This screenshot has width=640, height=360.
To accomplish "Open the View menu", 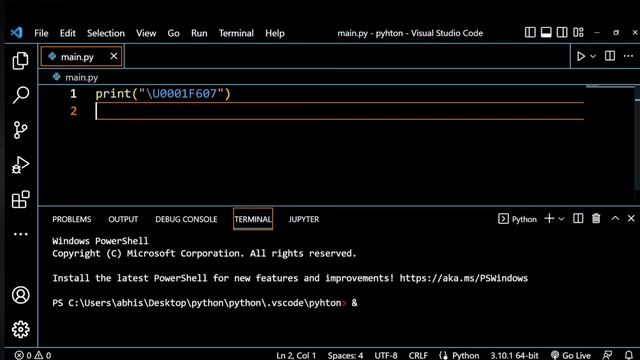I will click(146, 33).
